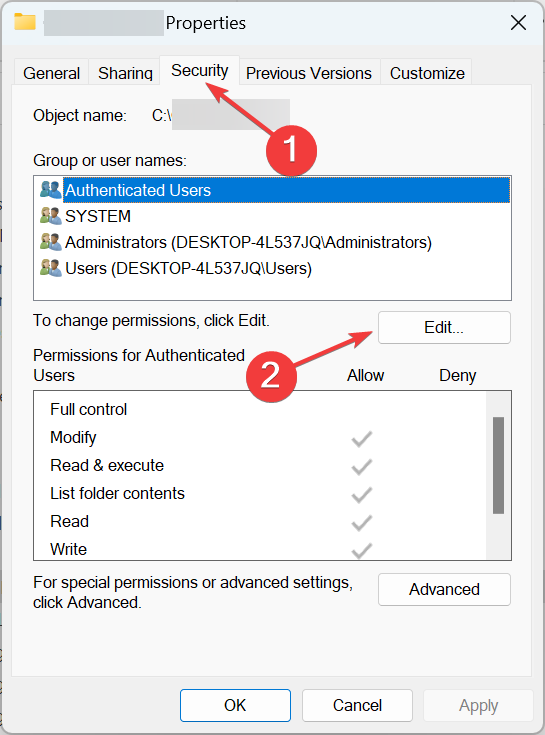Switch to the General tab
This screenshot has height=735, width=545.
(52, 73)
